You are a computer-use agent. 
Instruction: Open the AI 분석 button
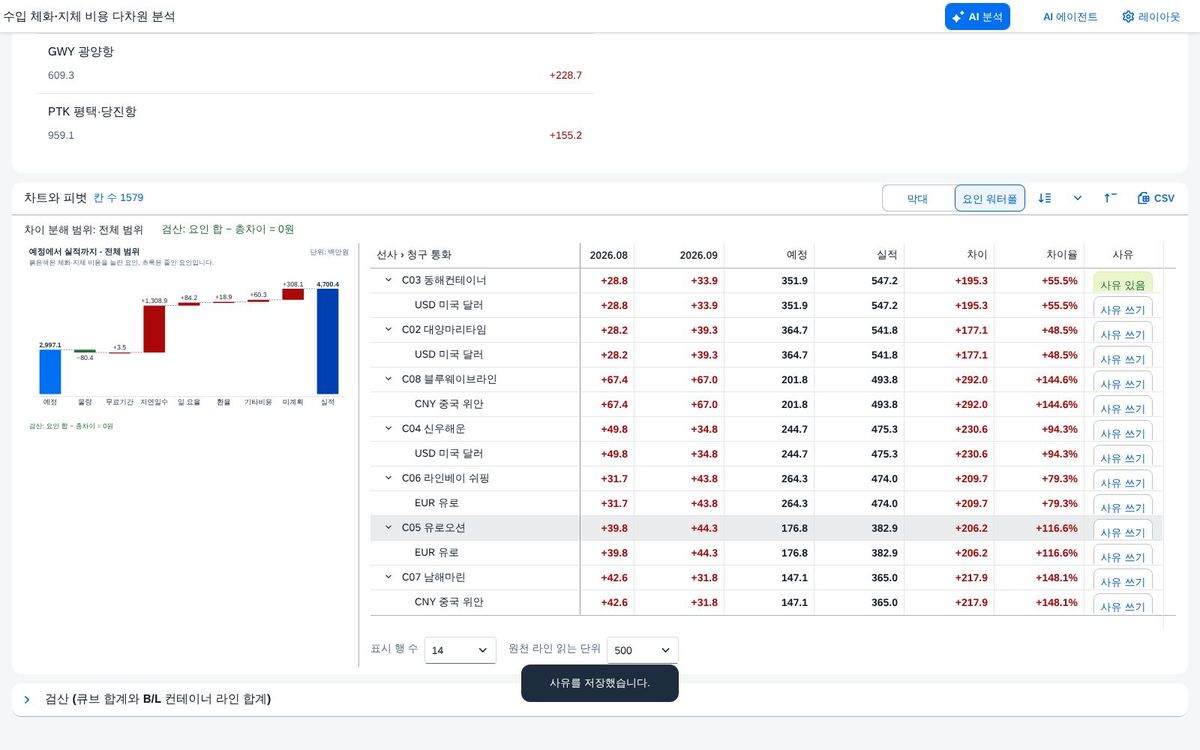click(977, 17)
